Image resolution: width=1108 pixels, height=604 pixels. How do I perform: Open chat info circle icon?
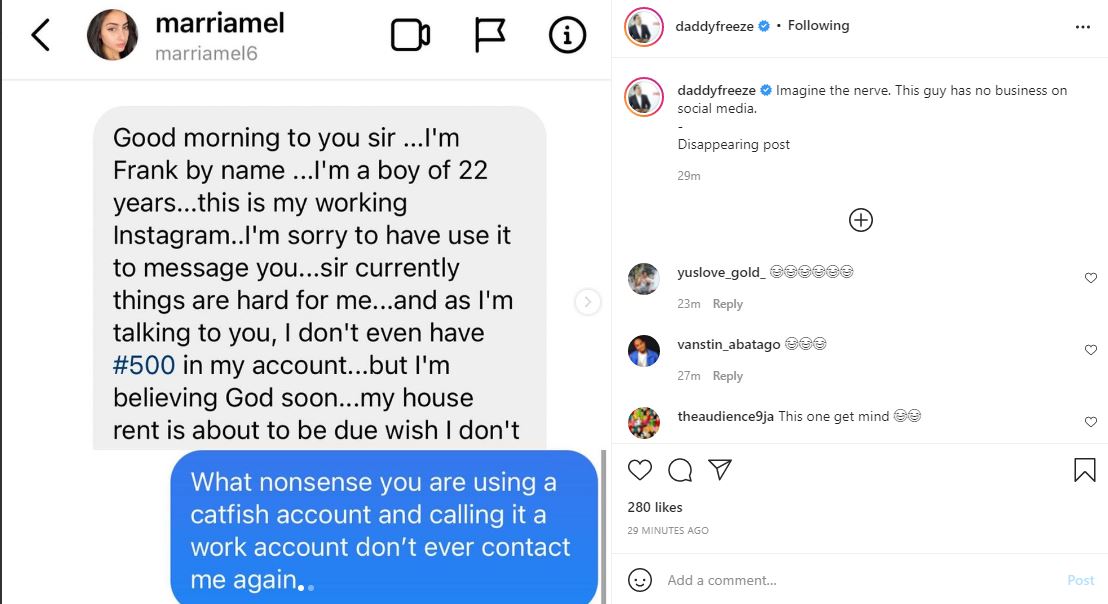(x=567, y=36)
